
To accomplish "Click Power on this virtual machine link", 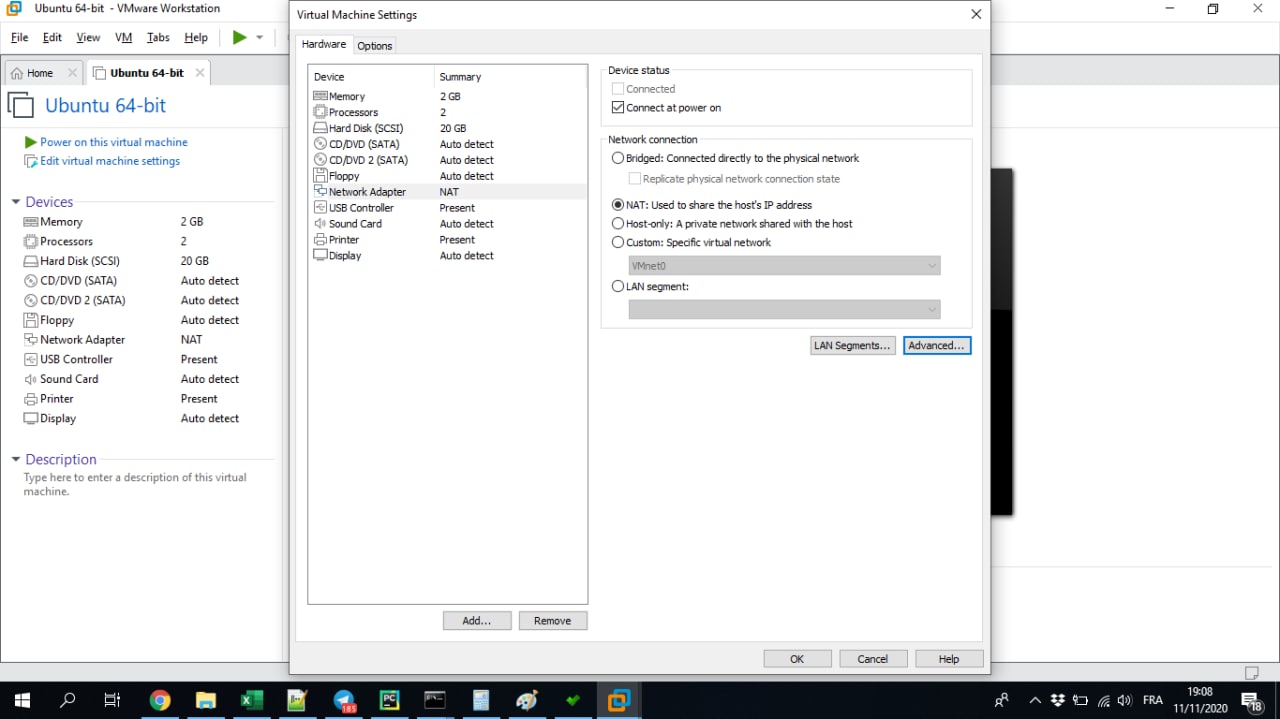I will pos(114,142).
